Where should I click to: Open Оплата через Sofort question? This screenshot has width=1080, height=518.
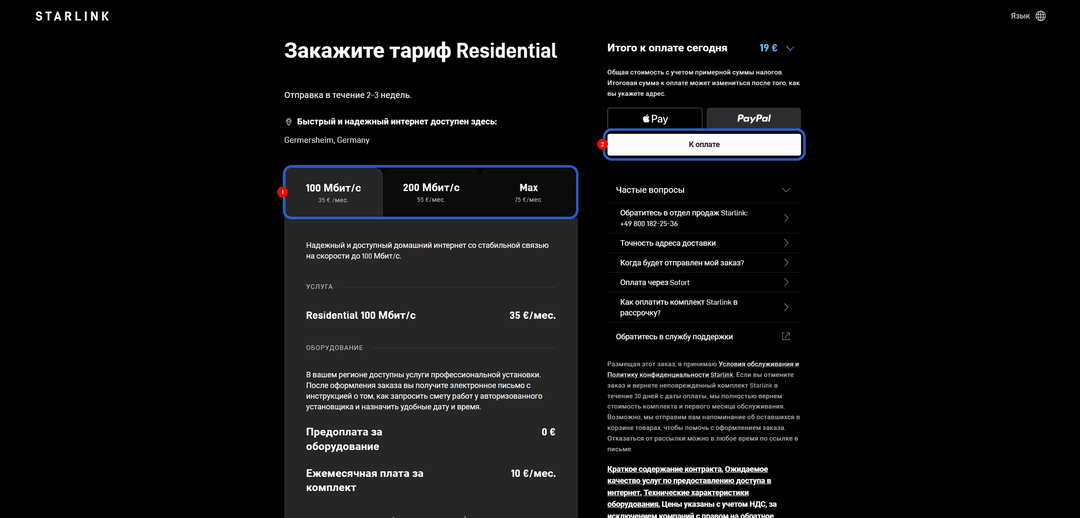pyautogui.click(x=704, y=282)
